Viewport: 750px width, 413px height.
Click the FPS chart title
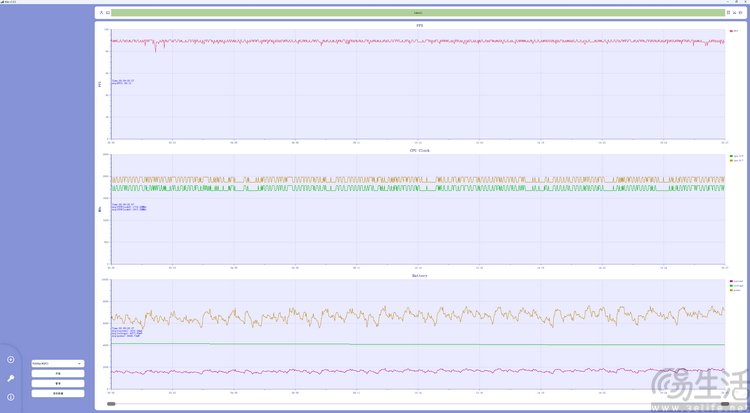[418, 24]
